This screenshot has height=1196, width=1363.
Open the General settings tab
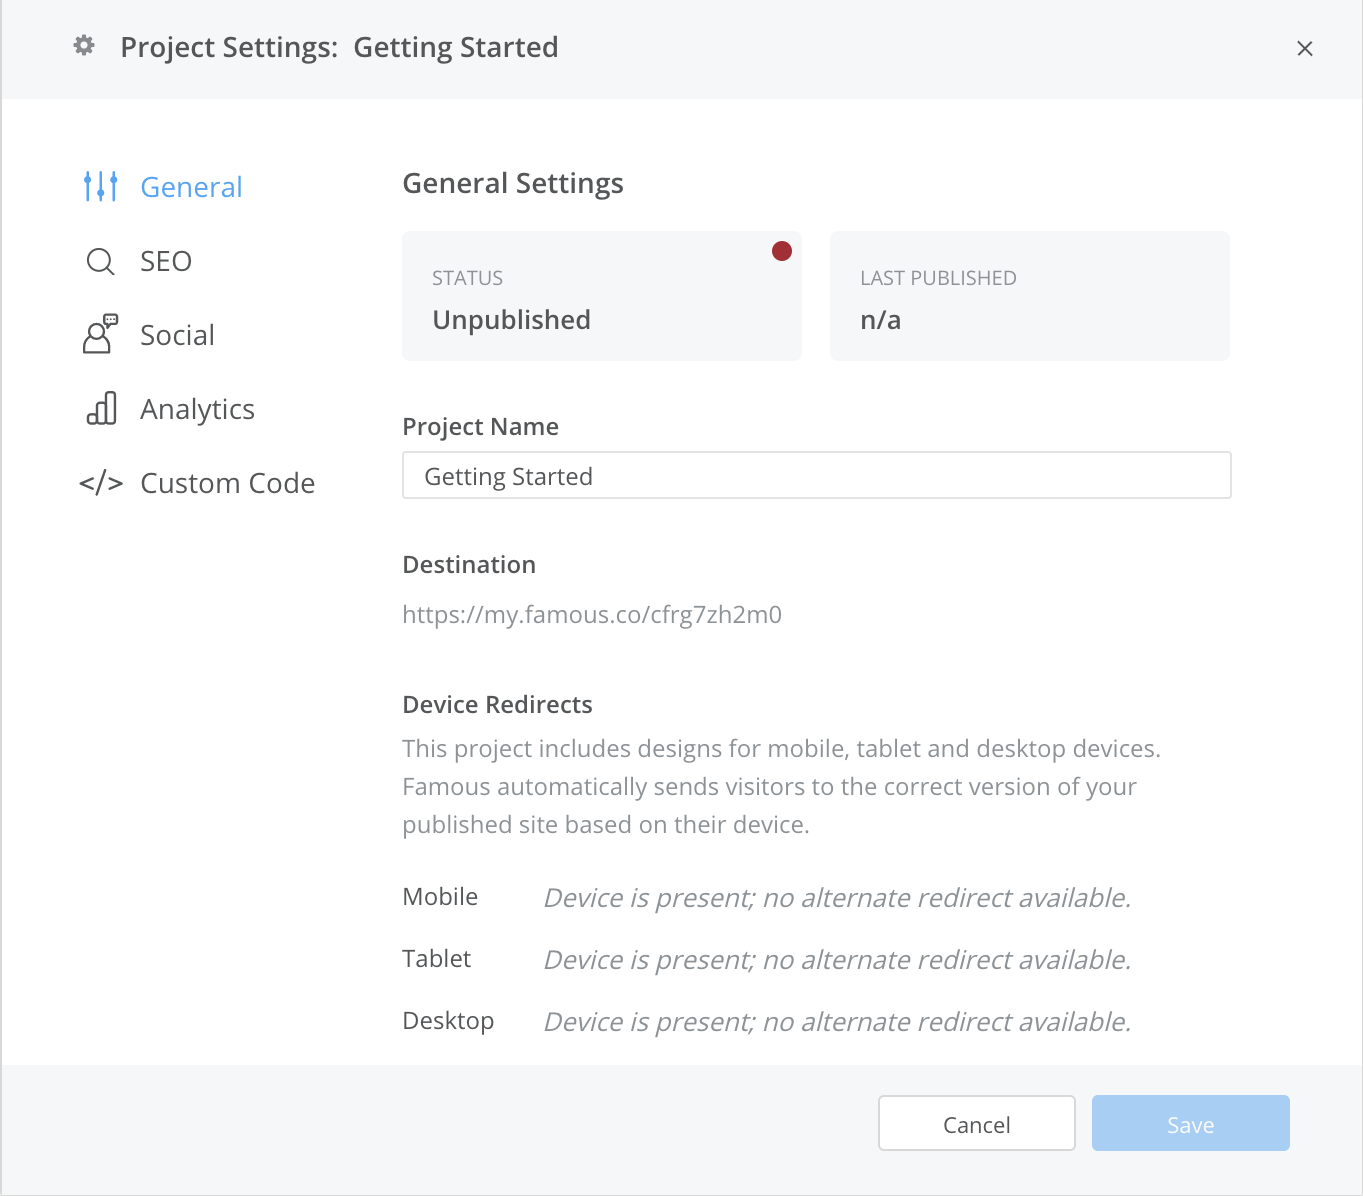191,187
